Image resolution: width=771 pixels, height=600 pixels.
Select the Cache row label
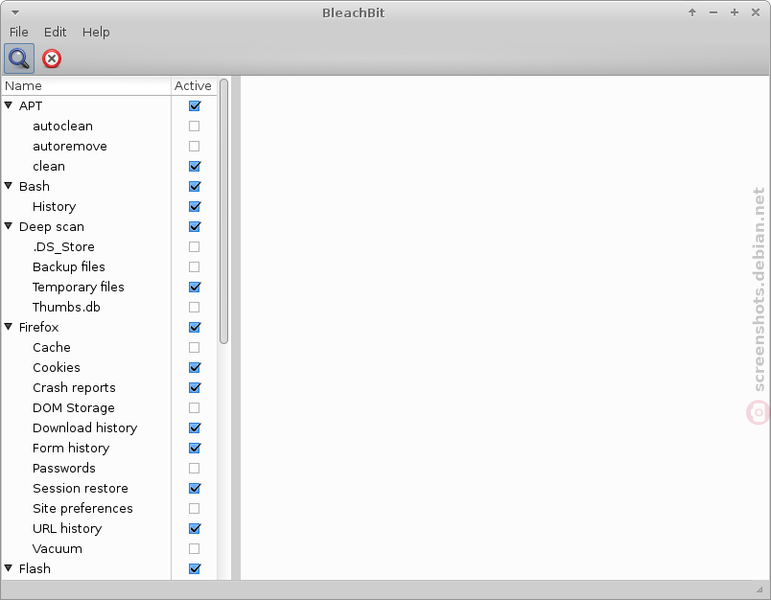click(52, 348)
